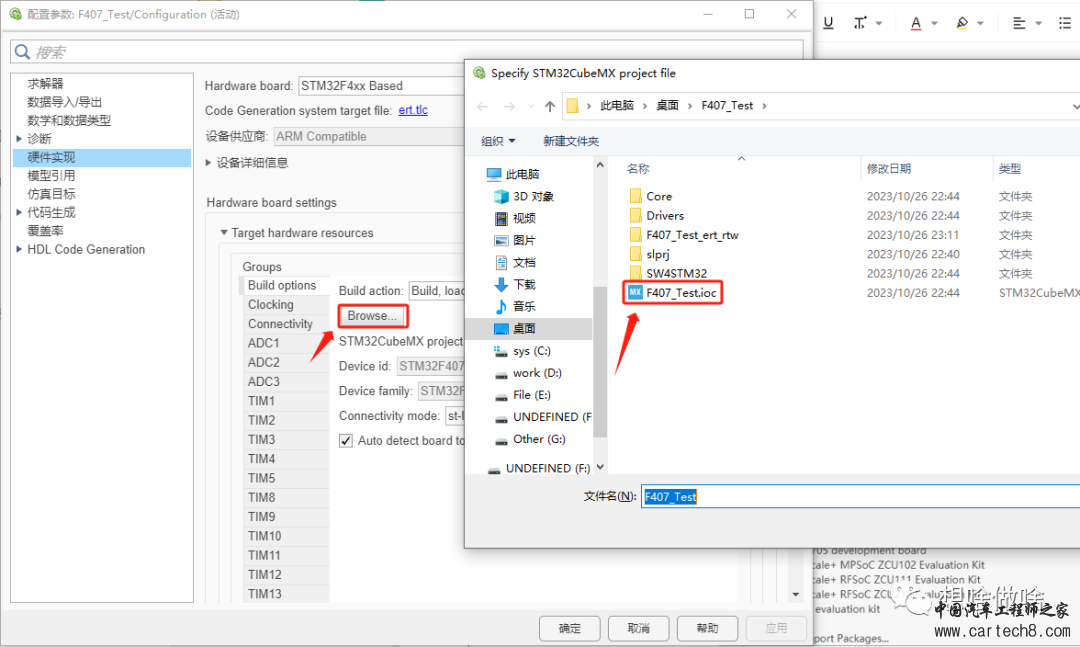Open 音乐 in the dialog sidebar
The width and height of the screenshot is (1080, 647).
(x=516, y=307)
